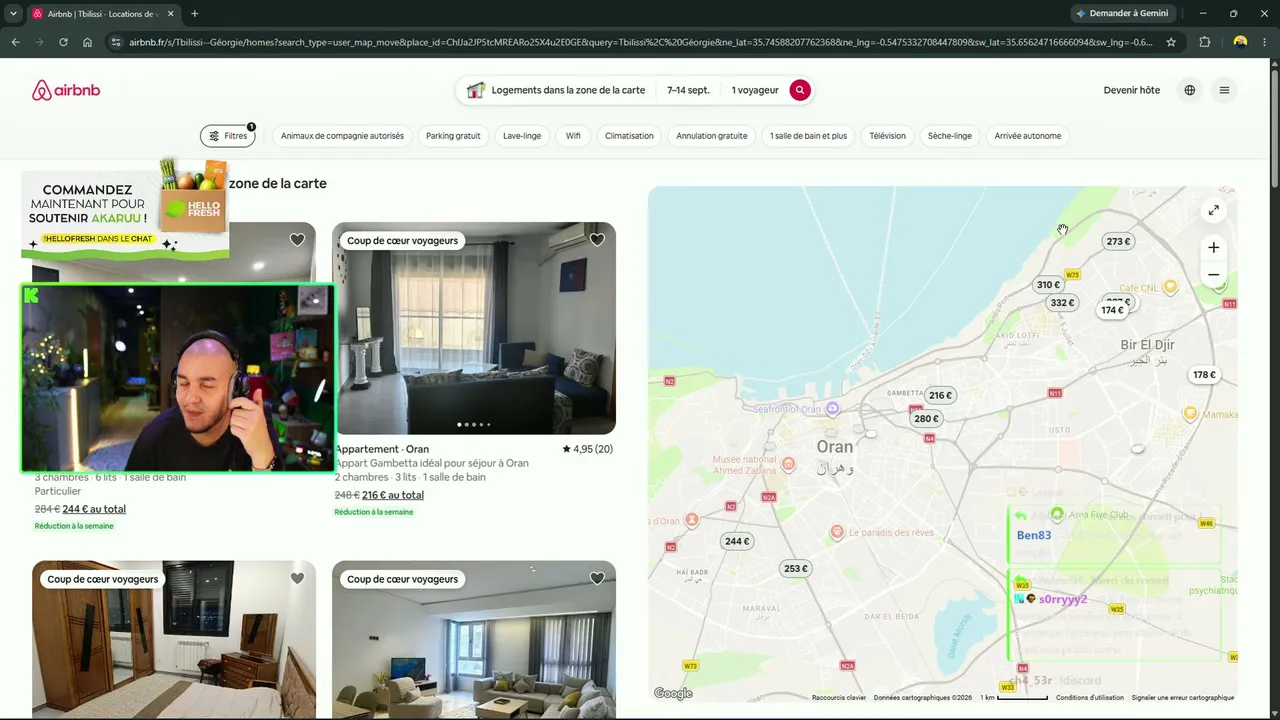Open the language and currency globe
The height and width of the screenshot is (720, 1280).
click(x=1190, y=90)
